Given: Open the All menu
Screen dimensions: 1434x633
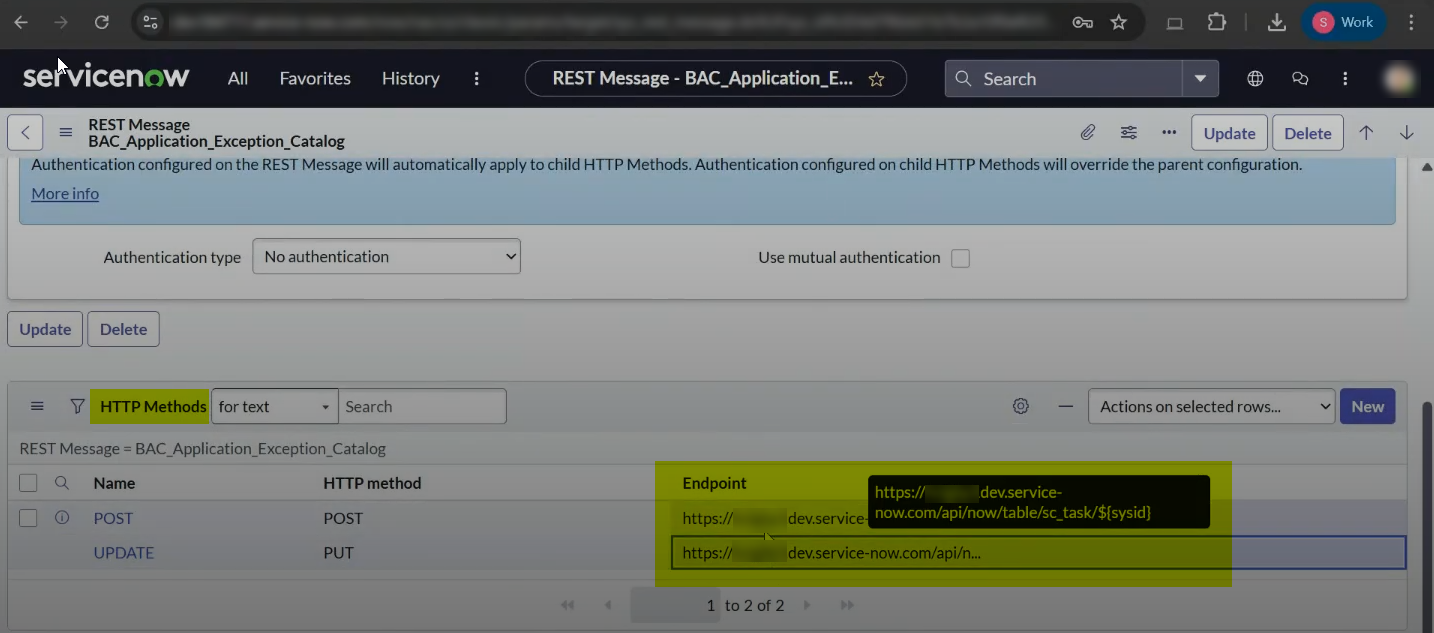Looking at the screenshot, I should [238, 78].
